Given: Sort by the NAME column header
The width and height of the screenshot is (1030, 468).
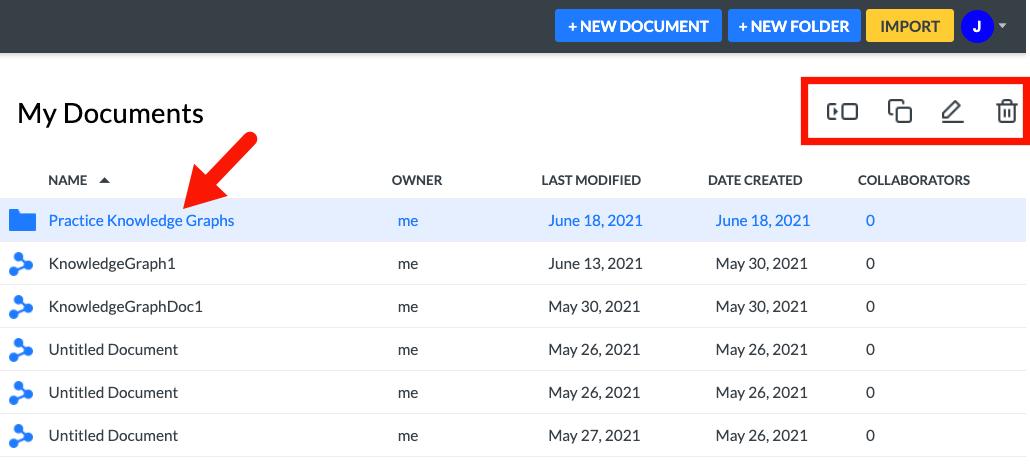Looking at the screenshot, I should [x=68, y=180].
